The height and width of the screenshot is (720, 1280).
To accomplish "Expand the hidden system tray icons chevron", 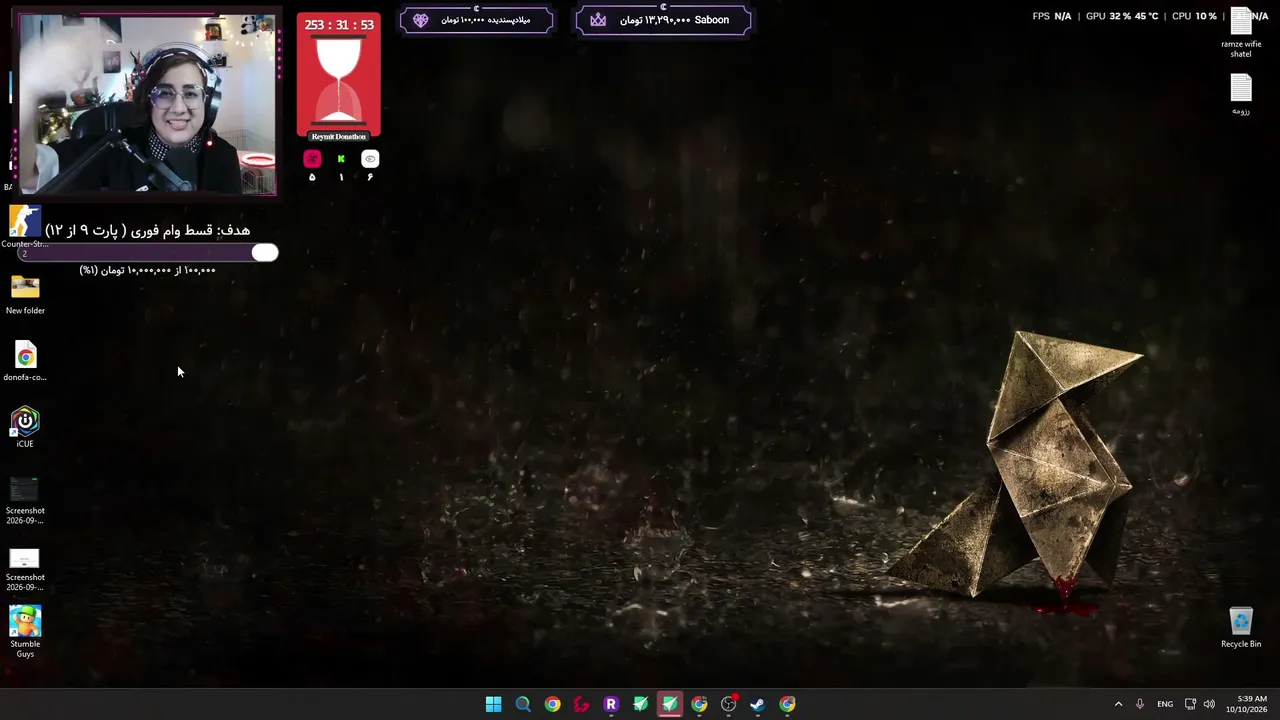I will pyautogui.click(x=1118, y=704).
